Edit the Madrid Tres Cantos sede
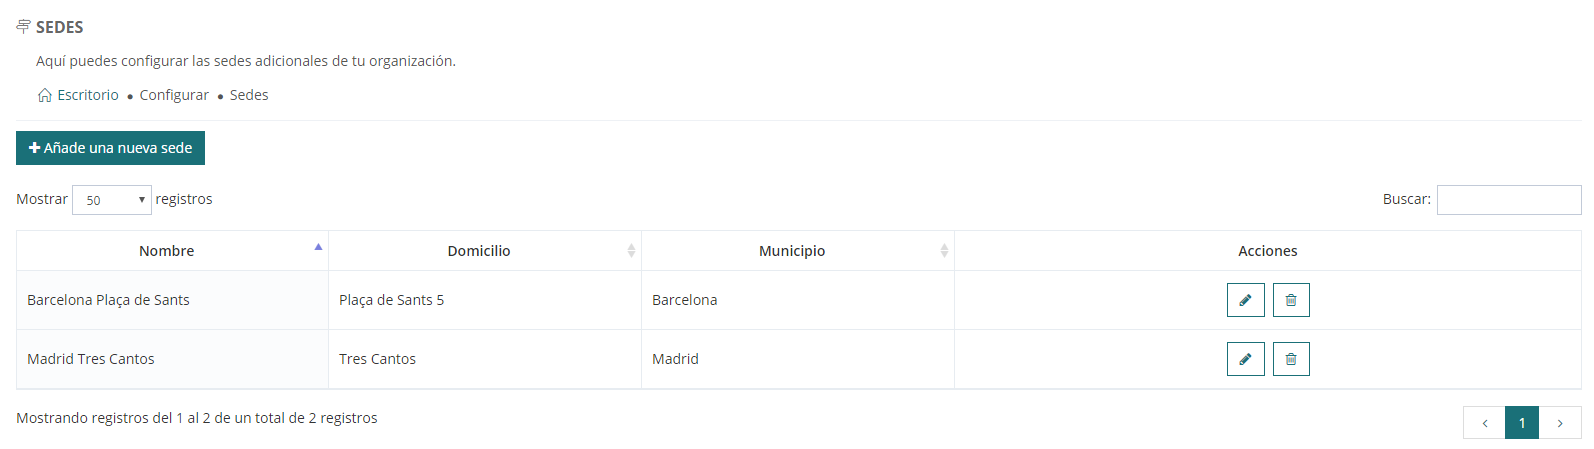The width and height of the screenshot is (1594, 449). pyautogui.click(x=1245, y=359)
